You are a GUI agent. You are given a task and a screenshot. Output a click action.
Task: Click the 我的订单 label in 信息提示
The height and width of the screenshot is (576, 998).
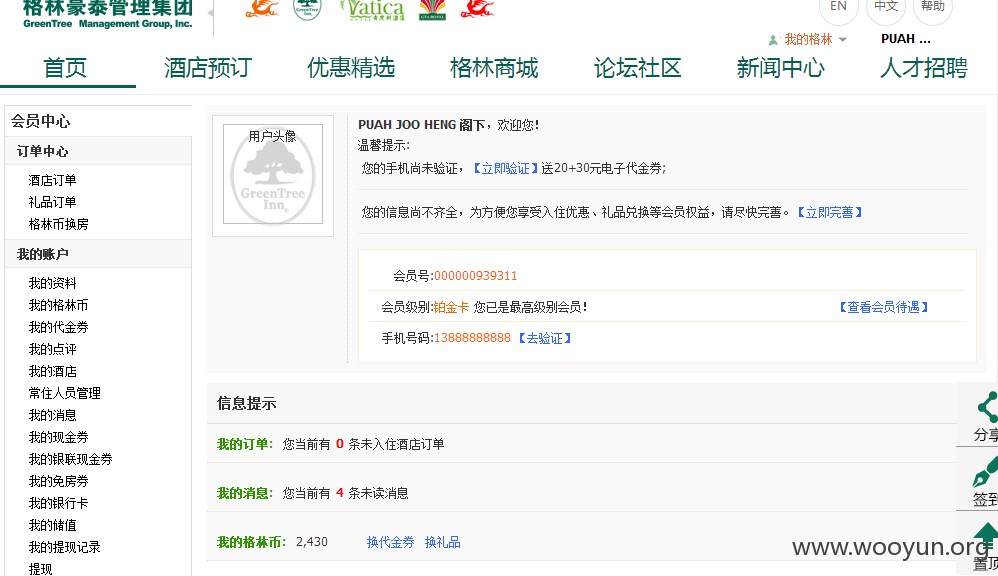(x=245, y=444)
